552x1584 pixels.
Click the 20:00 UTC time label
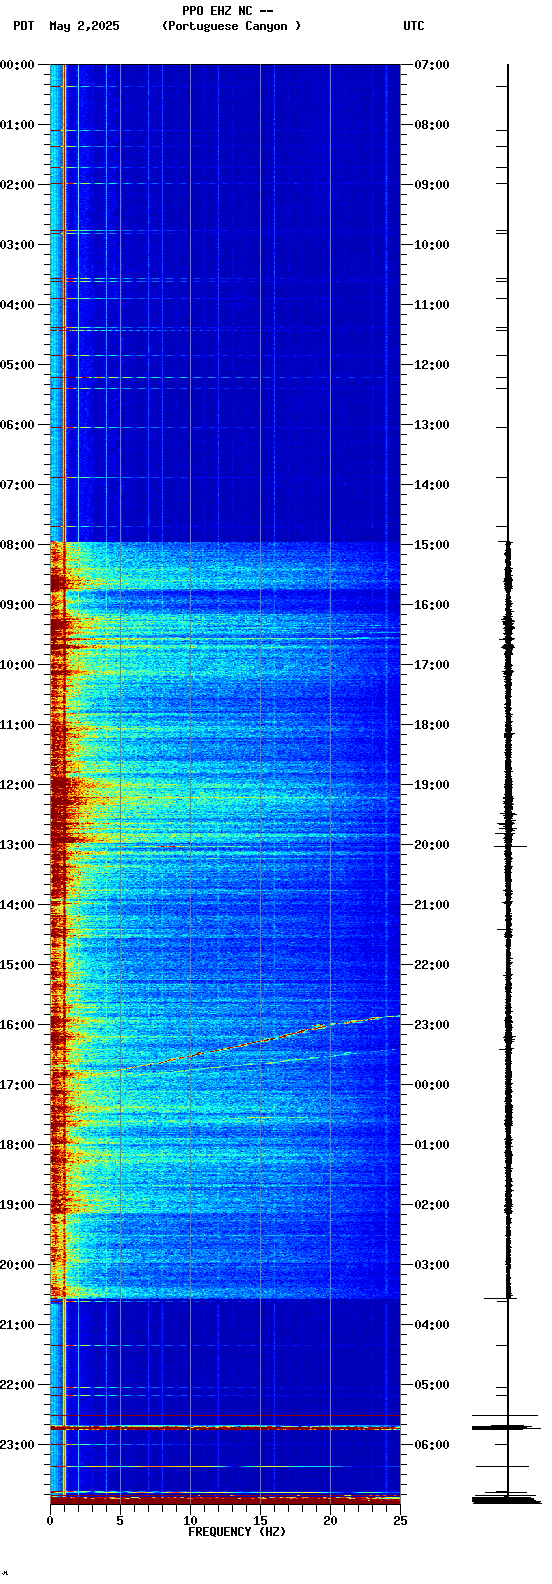(x=432, y=845)
